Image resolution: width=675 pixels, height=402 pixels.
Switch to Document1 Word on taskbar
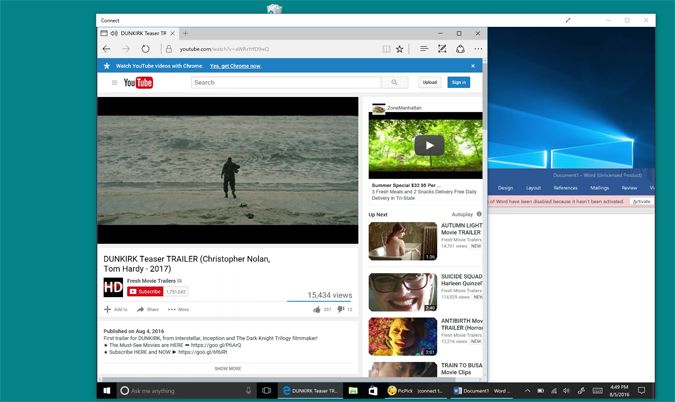[x=482, y=391]
